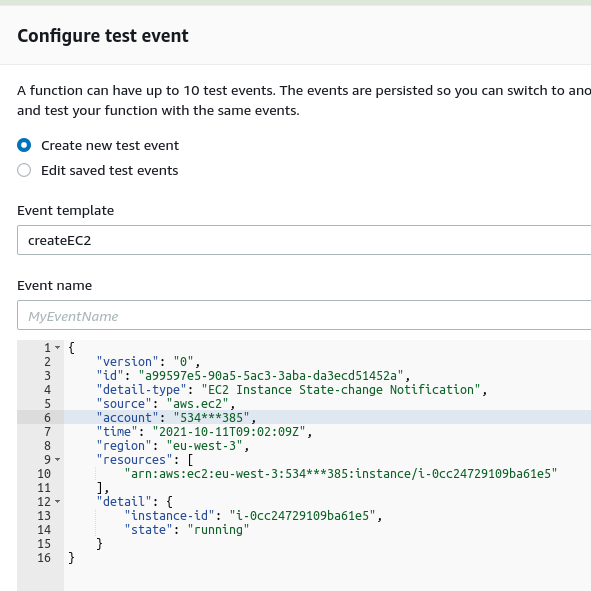Click the Configure test event heading
Viewport: 591px width, 591px height.
coord(103,36)
